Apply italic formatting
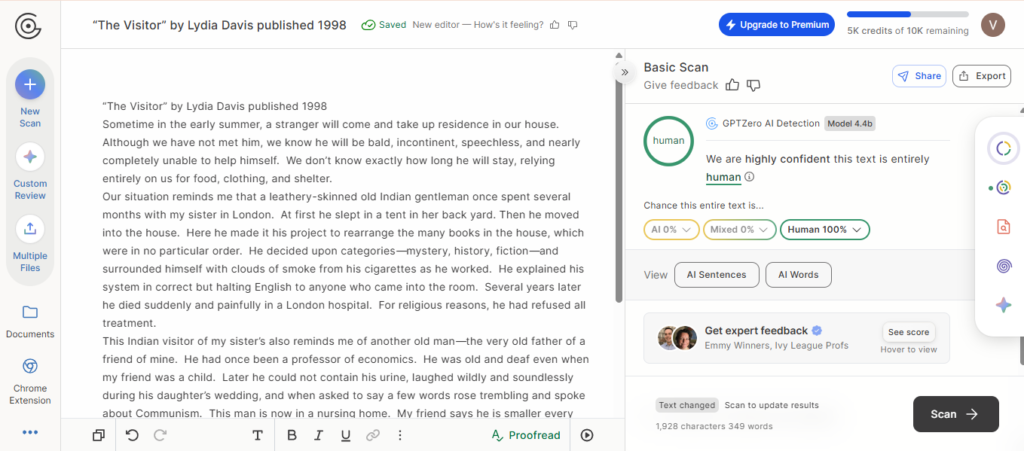Viewport: 1024px width, 451px height. click(319, 435)
